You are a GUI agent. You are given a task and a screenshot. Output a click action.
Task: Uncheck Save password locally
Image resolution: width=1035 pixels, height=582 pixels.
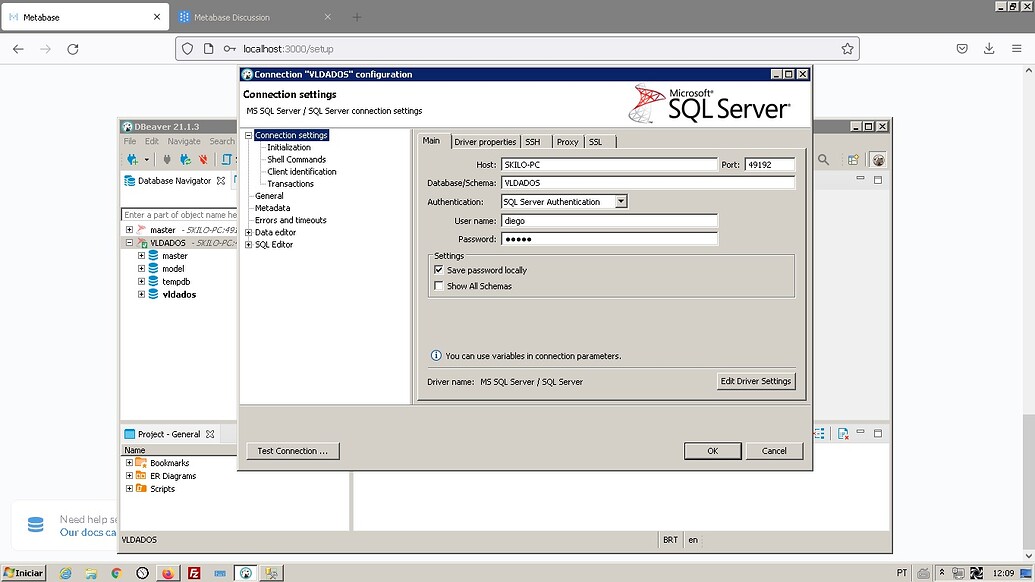(438, 270)
